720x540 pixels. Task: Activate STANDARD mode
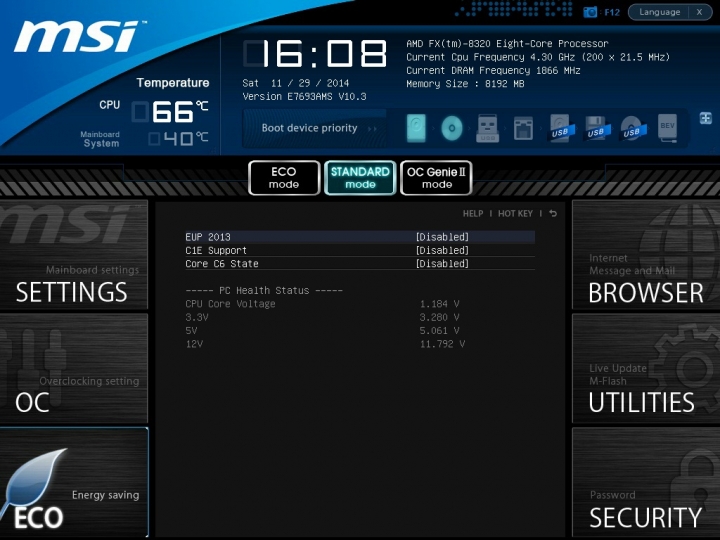point(360,178)
